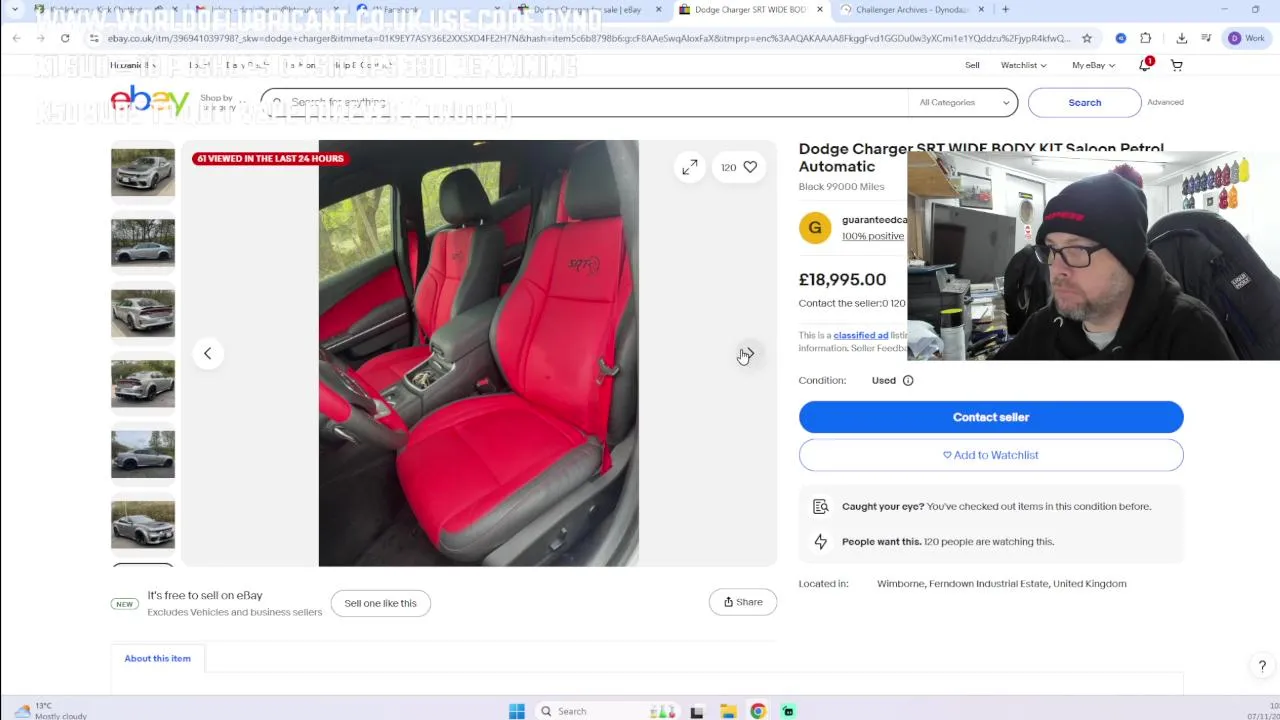Open help question mark icon
Image resolution: width=1280 pixels, height=720 pixels.
coord(1262,666)
